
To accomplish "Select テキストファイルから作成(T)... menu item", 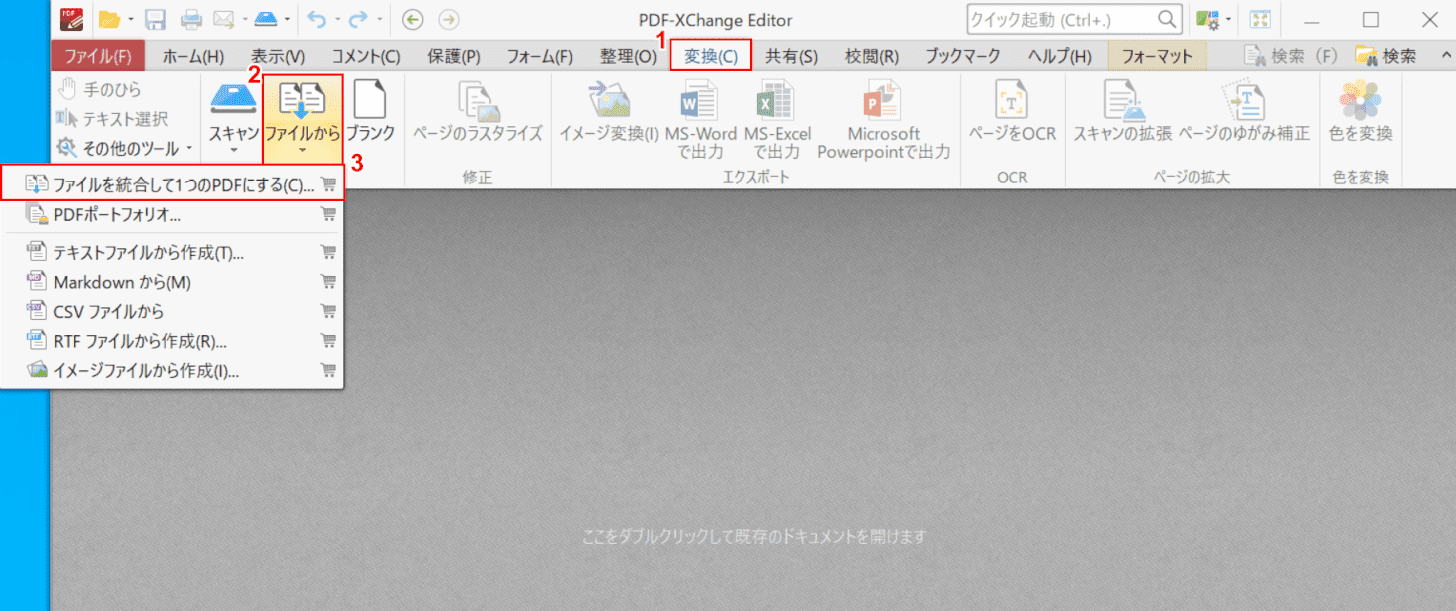I will pyautogui.click(x=173, y=253).
